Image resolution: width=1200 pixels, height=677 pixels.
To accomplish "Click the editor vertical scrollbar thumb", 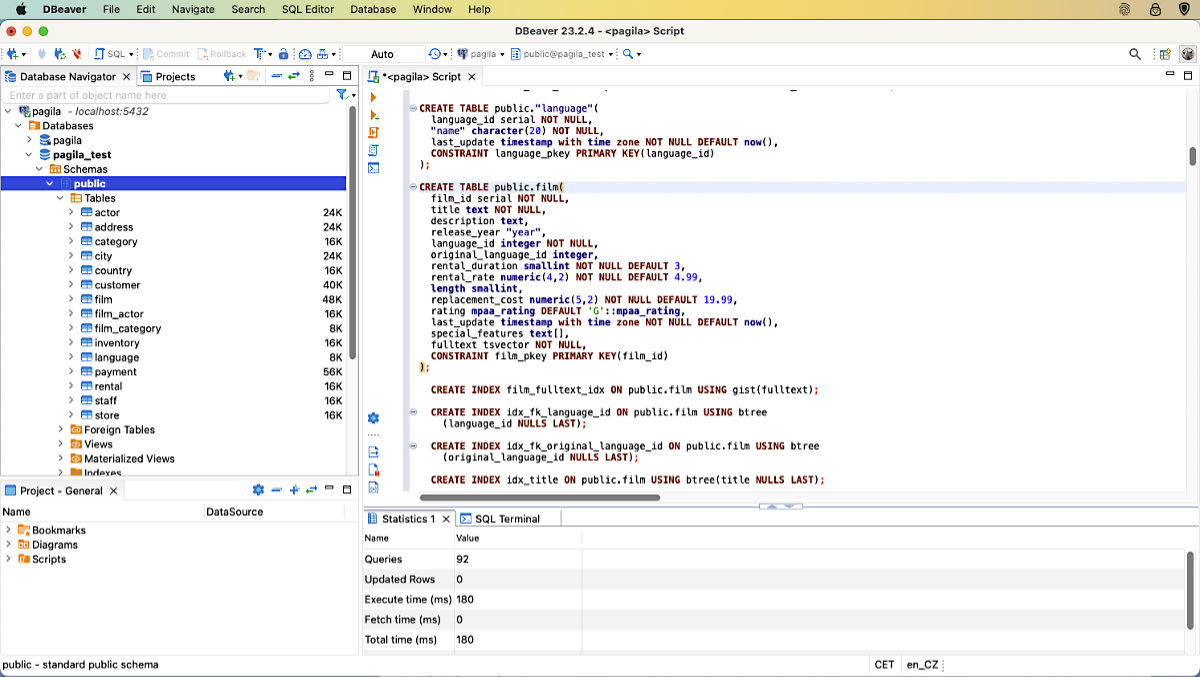I will tap(1192, 156).
